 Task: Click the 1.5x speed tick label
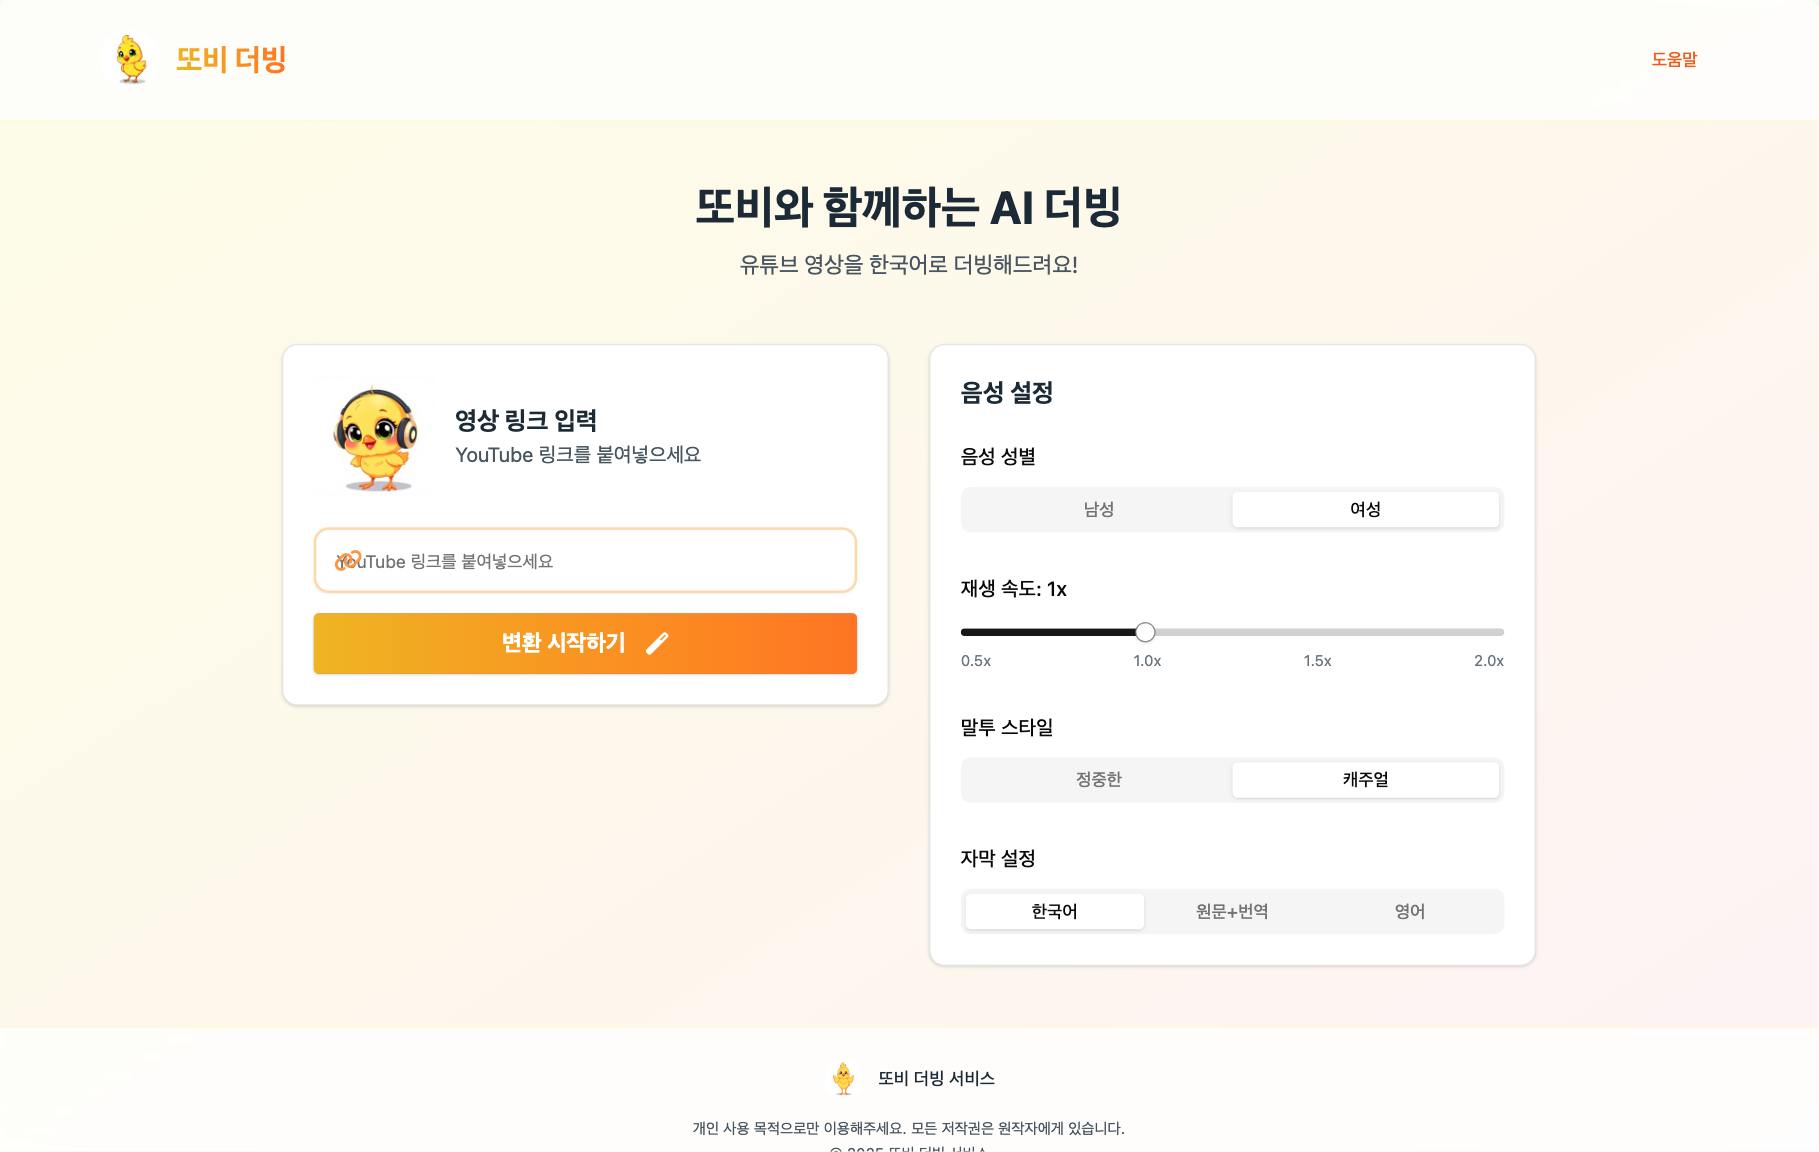click(1317, 661)
